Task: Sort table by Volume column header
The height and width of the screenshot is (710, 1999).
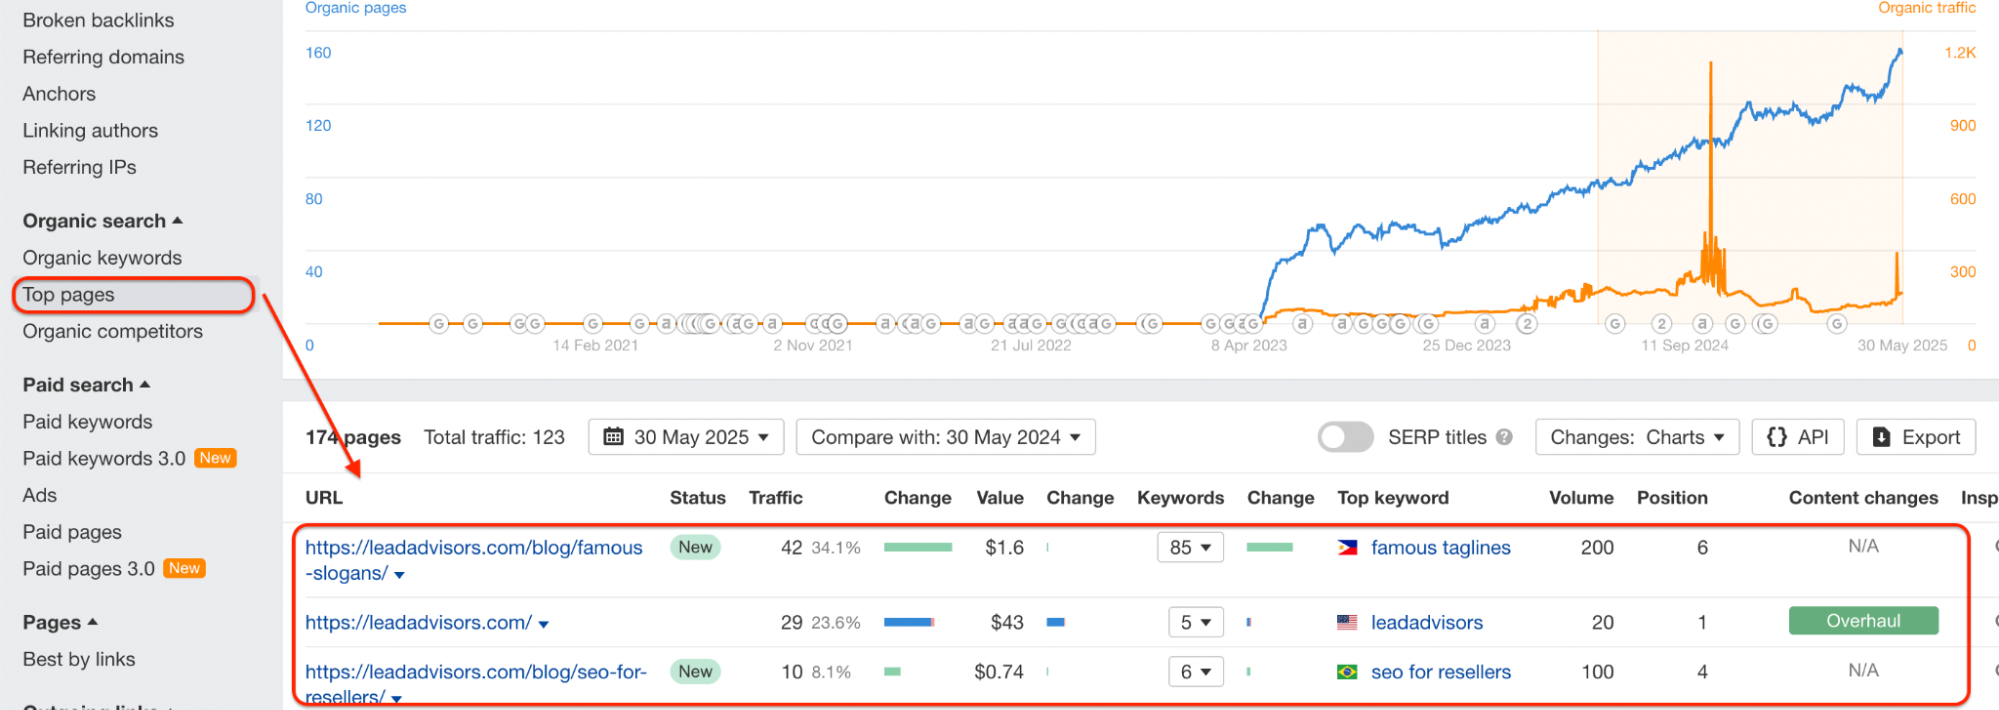Action: [x=1581, y=498]
